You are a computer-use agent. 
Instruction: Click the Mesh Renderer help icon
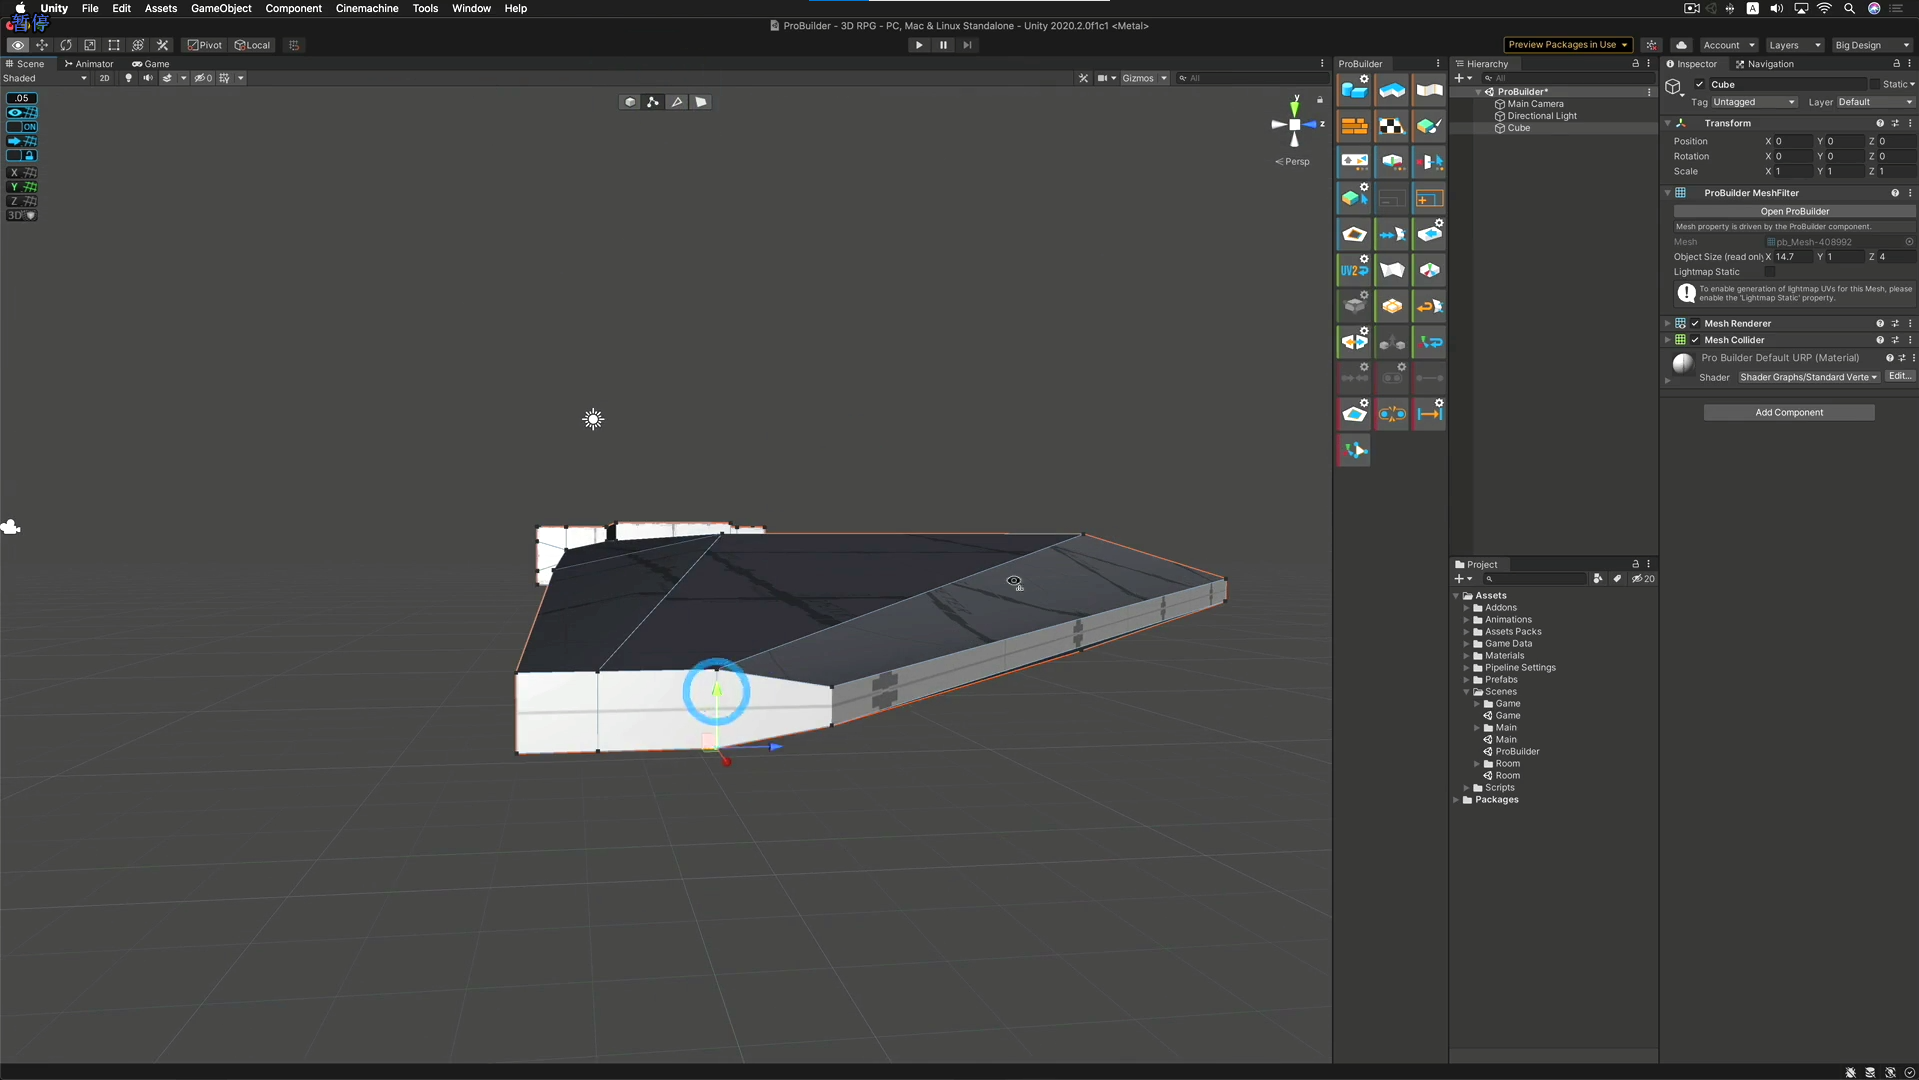click(x=1880, y=323)
